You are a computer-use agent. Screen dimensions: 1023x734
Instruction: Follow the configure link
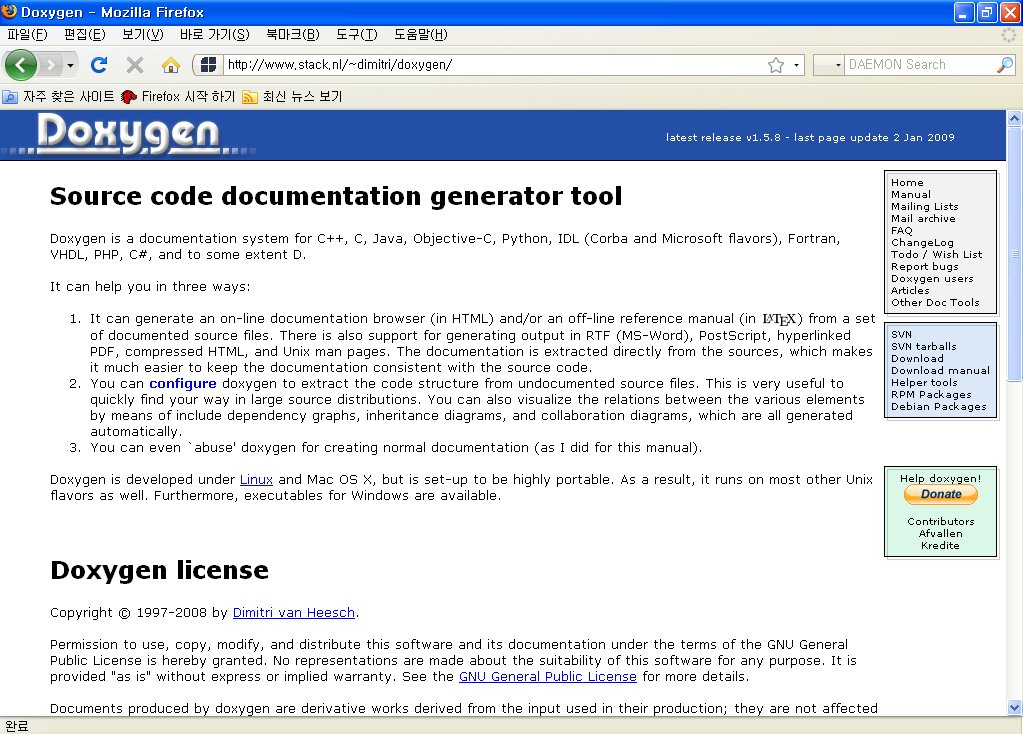click(x=183, y=384)
